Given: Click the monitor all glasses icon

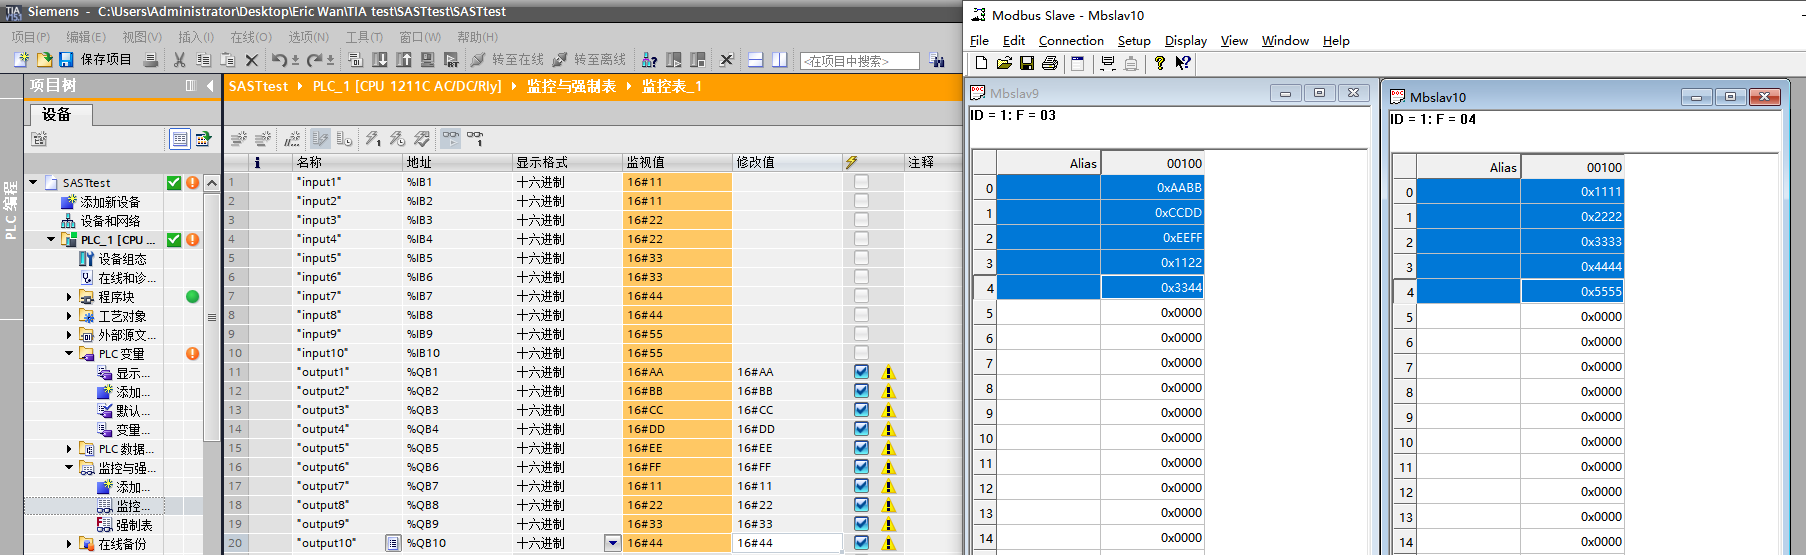Looking at the screenshot, I should tap(451, 139).
